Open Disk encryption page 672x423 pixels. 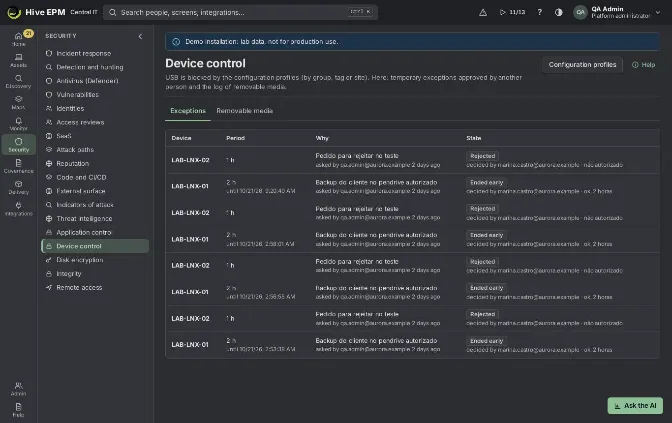coord(95,260)
